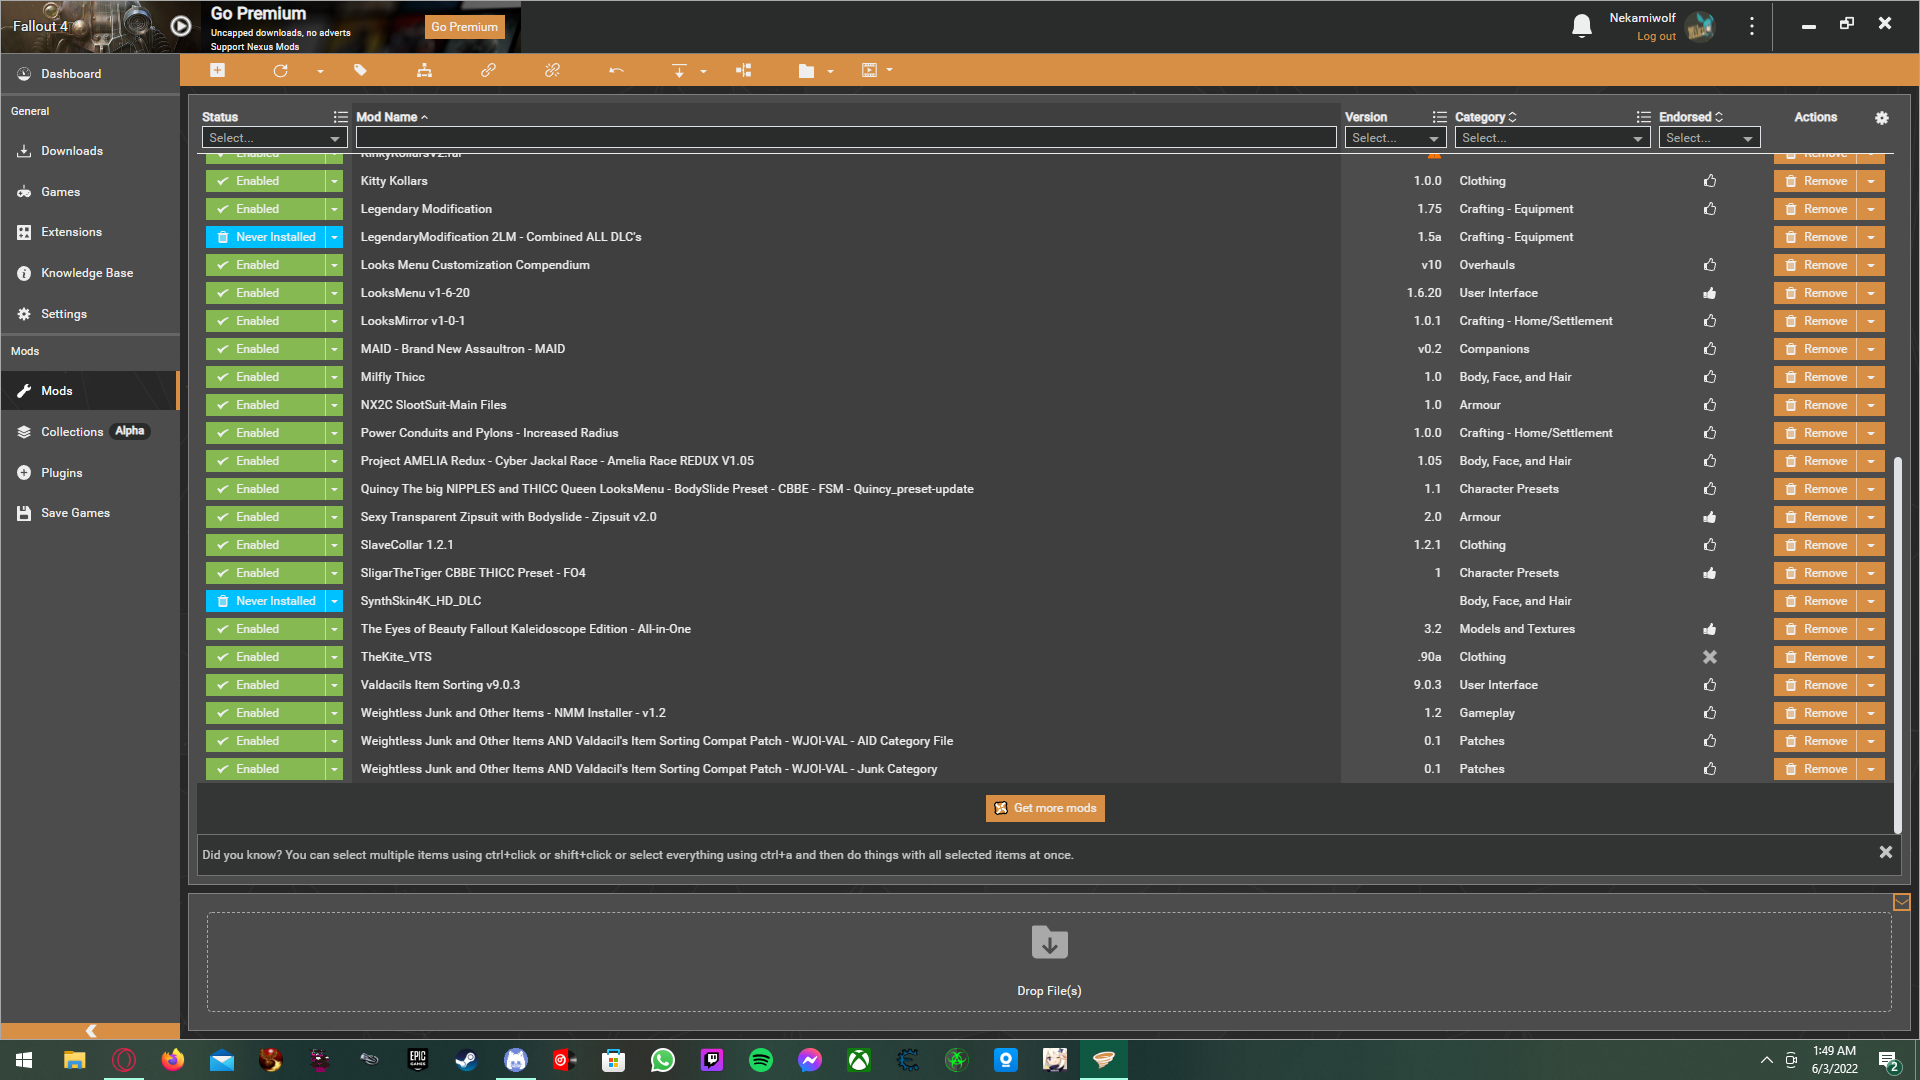Click the Mod Name filter text field
The width and height of the screenshot is (1920, 1080).
pos(846,138)
